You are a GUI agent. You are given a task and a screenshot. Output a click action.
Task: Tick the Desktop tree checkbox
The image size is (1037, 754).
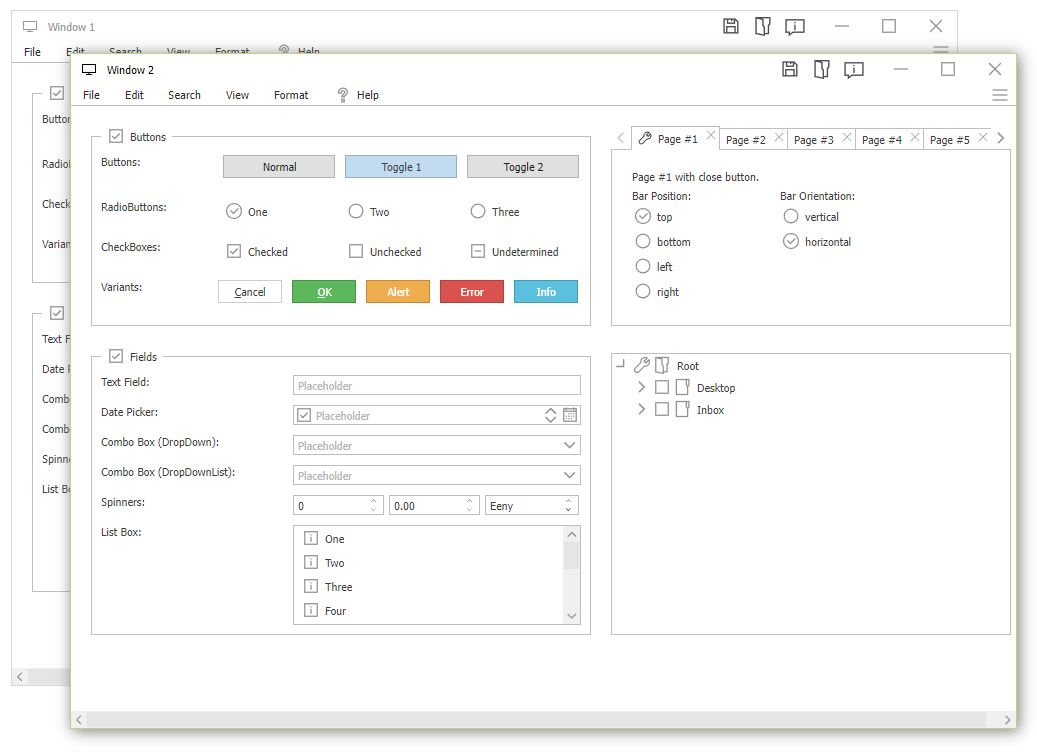point(661,387)
